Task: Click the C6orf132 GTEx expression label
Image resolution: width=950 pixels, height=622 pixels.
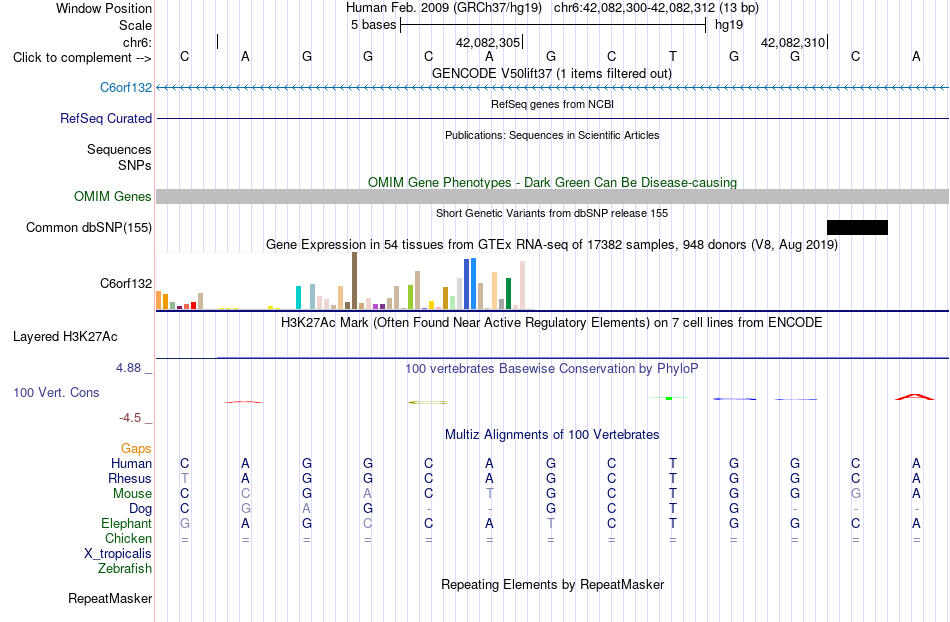Action: click(126, 283)
